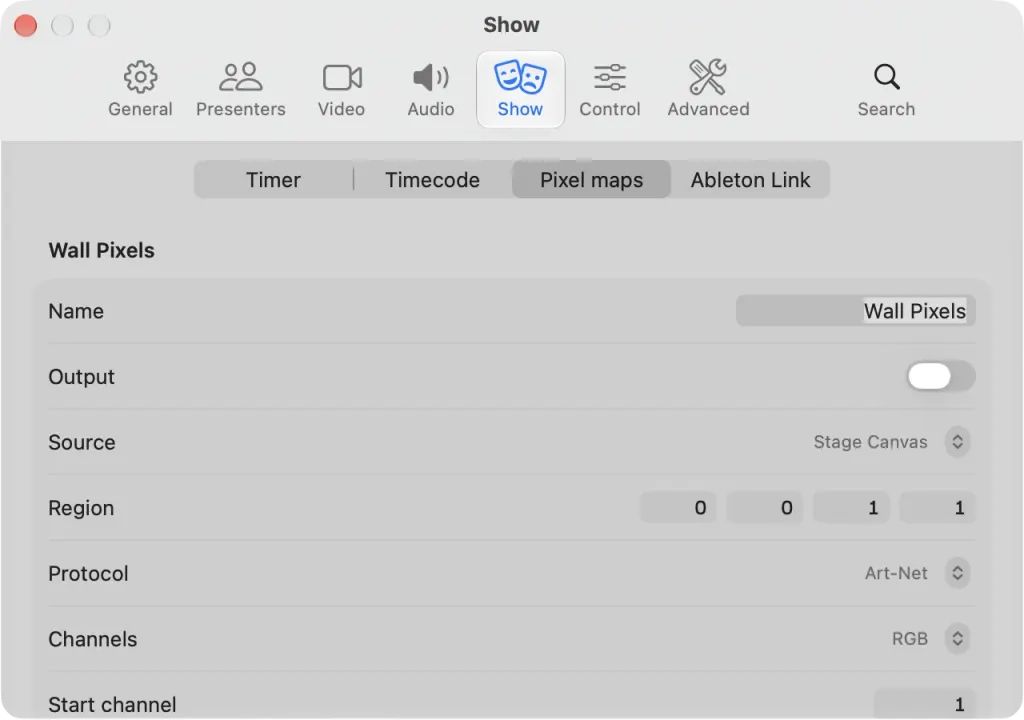This screenshot has width=1024, height=720.
Task: Click the Name row label
Action: pyautogui.click(x=76, y=311)
